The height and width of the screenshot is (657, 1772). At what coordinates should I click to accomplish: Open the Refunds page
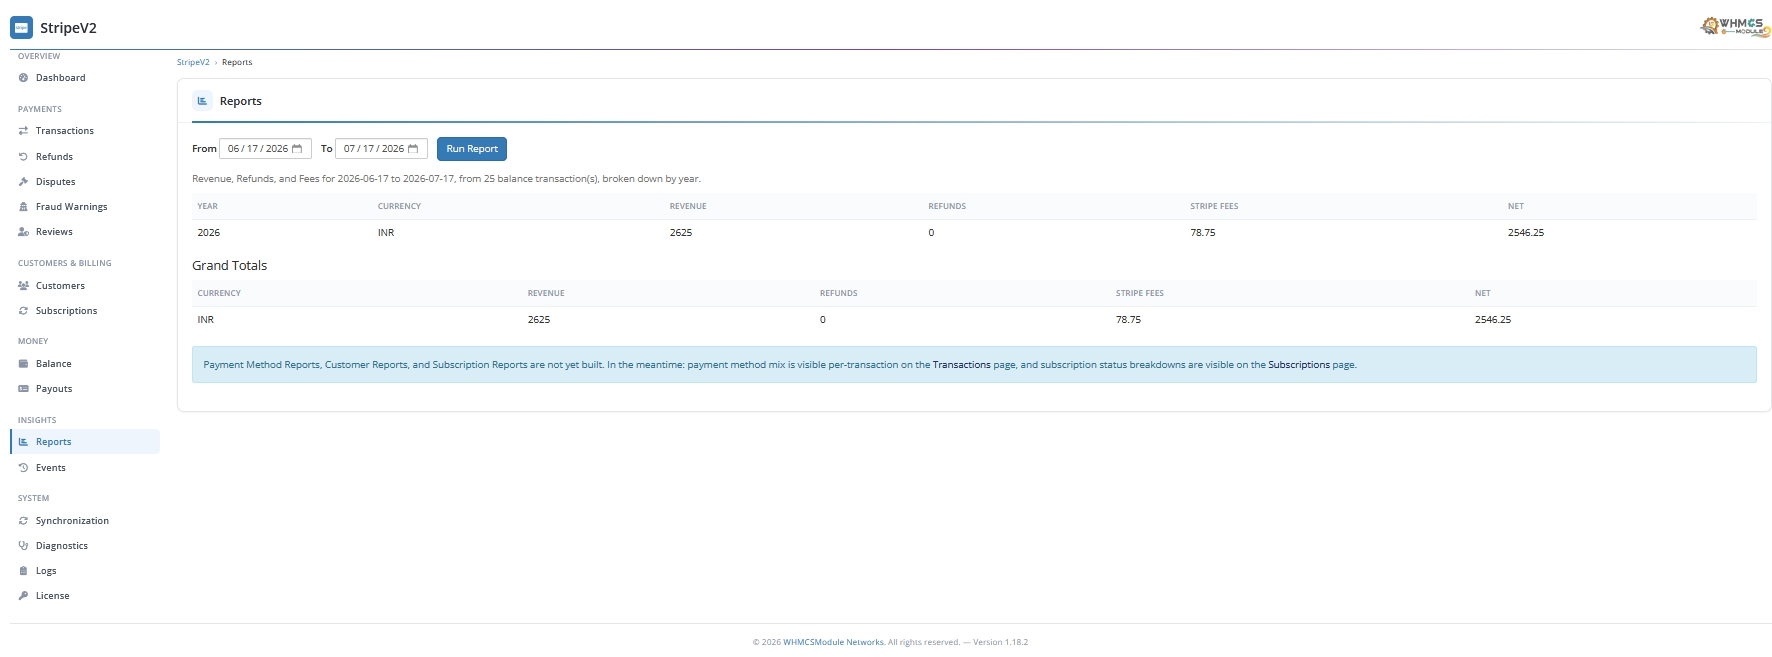85,157
